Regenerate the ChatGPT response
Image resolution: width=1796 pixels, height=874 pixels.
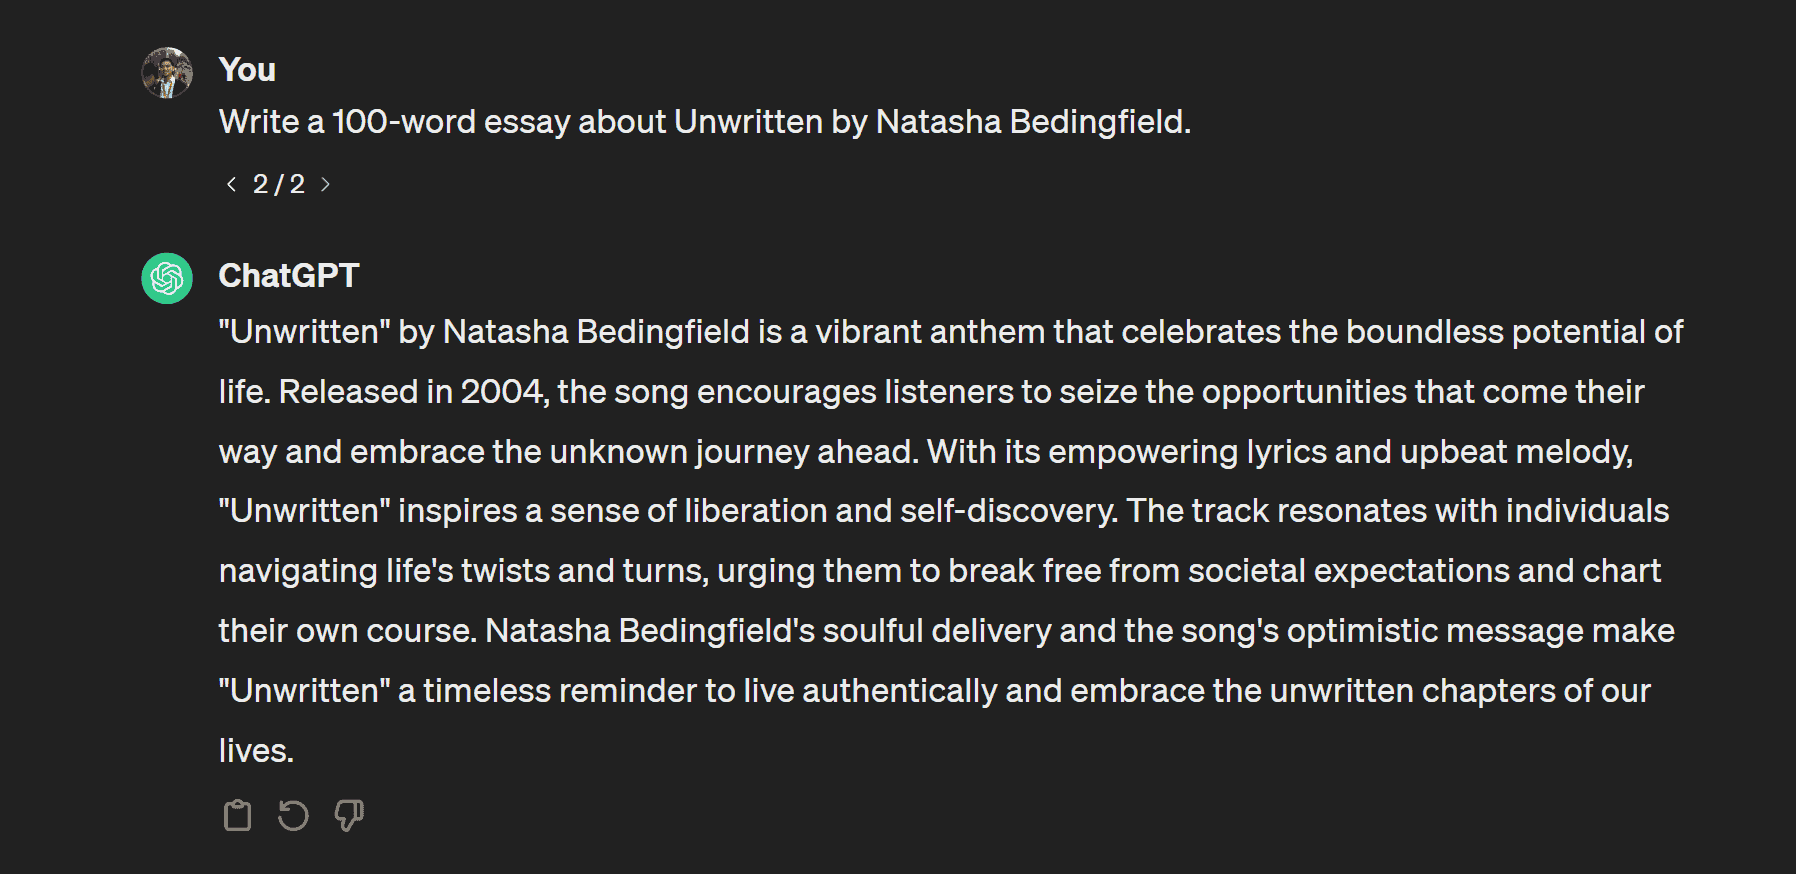293,816
